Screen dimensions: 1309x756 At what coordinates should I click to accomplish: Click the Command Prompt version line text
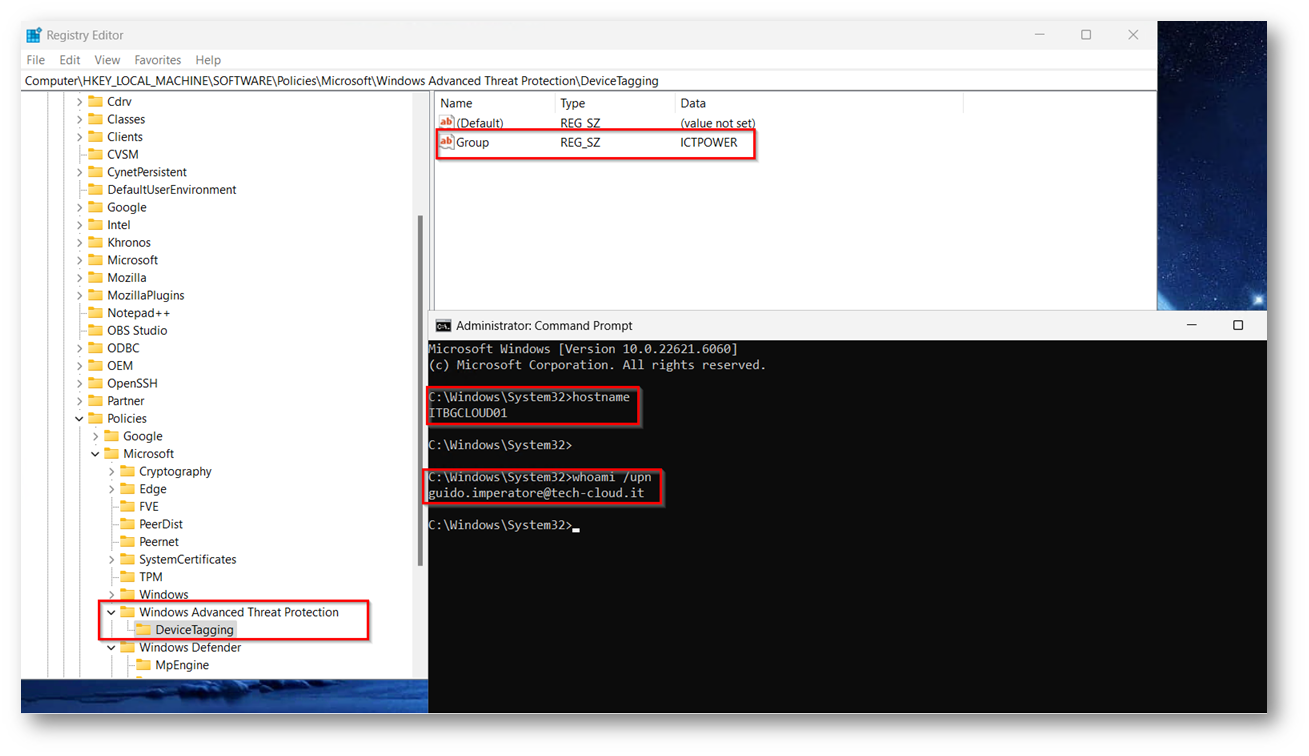(583, 349)
